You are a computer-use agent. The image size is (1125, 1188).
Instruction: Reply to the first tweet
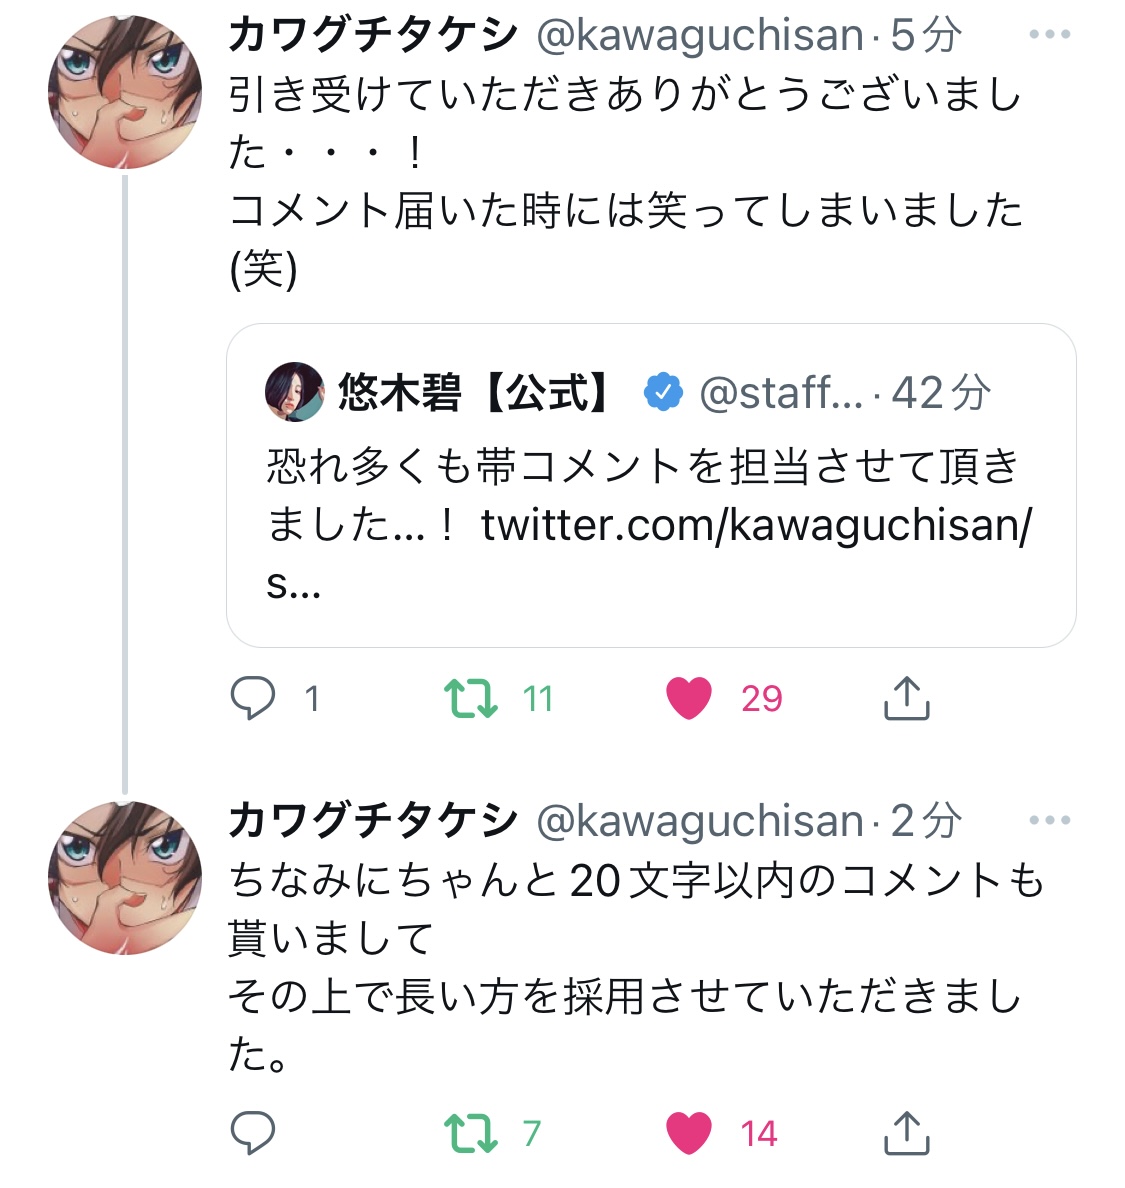tap(253, 698)
